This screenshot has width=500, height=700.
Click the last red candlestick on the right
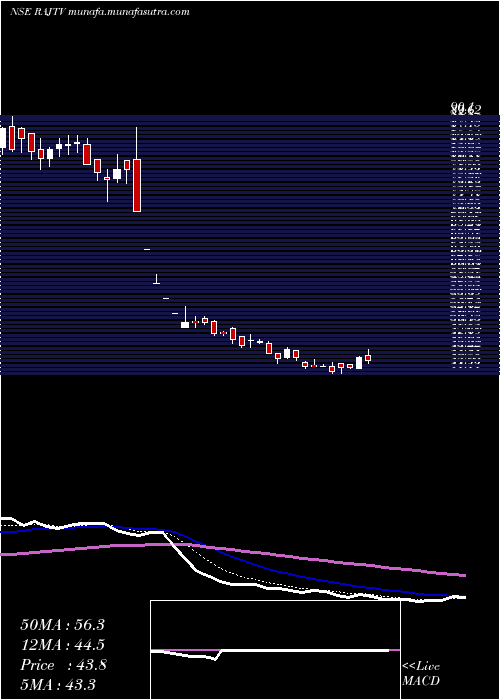pos(368,357)
